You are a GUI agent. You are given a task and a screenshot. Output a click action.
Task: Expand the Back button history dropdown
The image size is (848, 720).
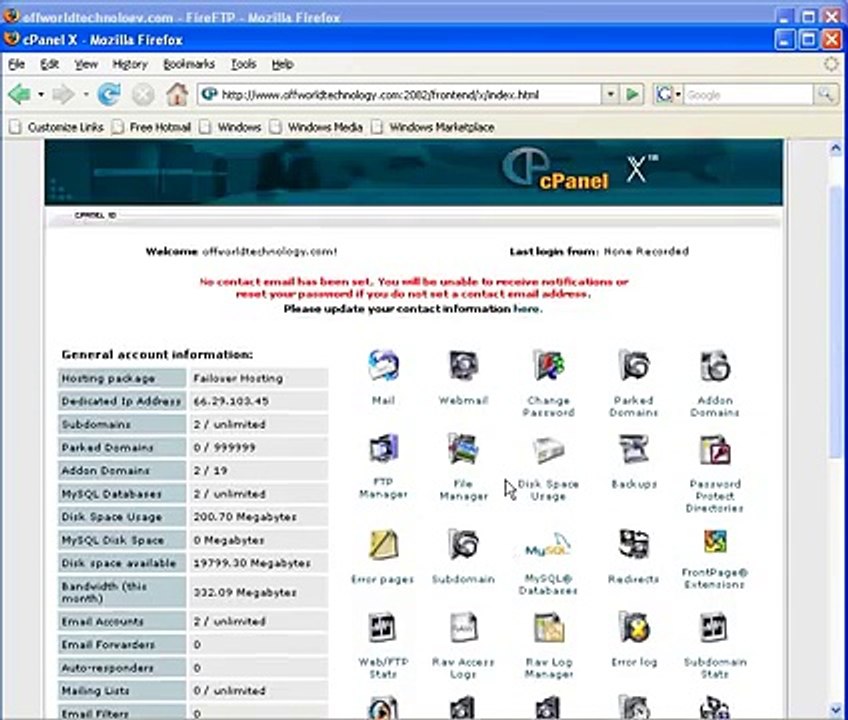coord(41,95)
